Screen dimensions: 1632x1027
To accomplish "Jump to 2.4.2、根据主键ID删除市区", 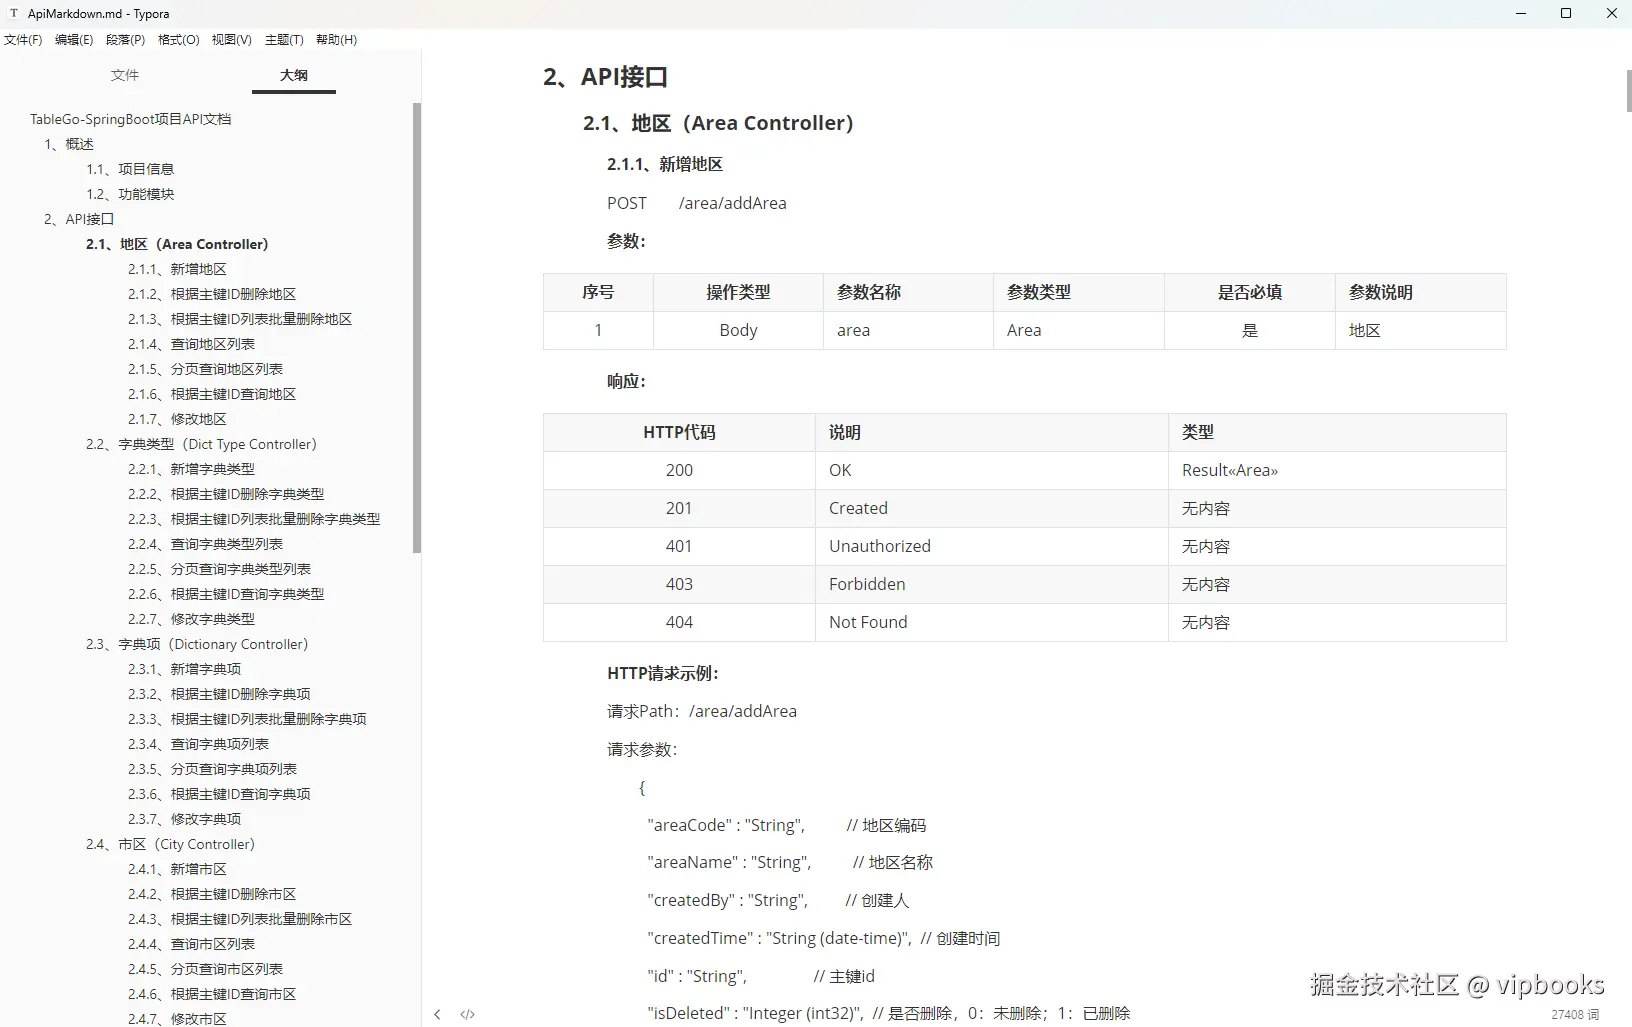I will [212, 894].
